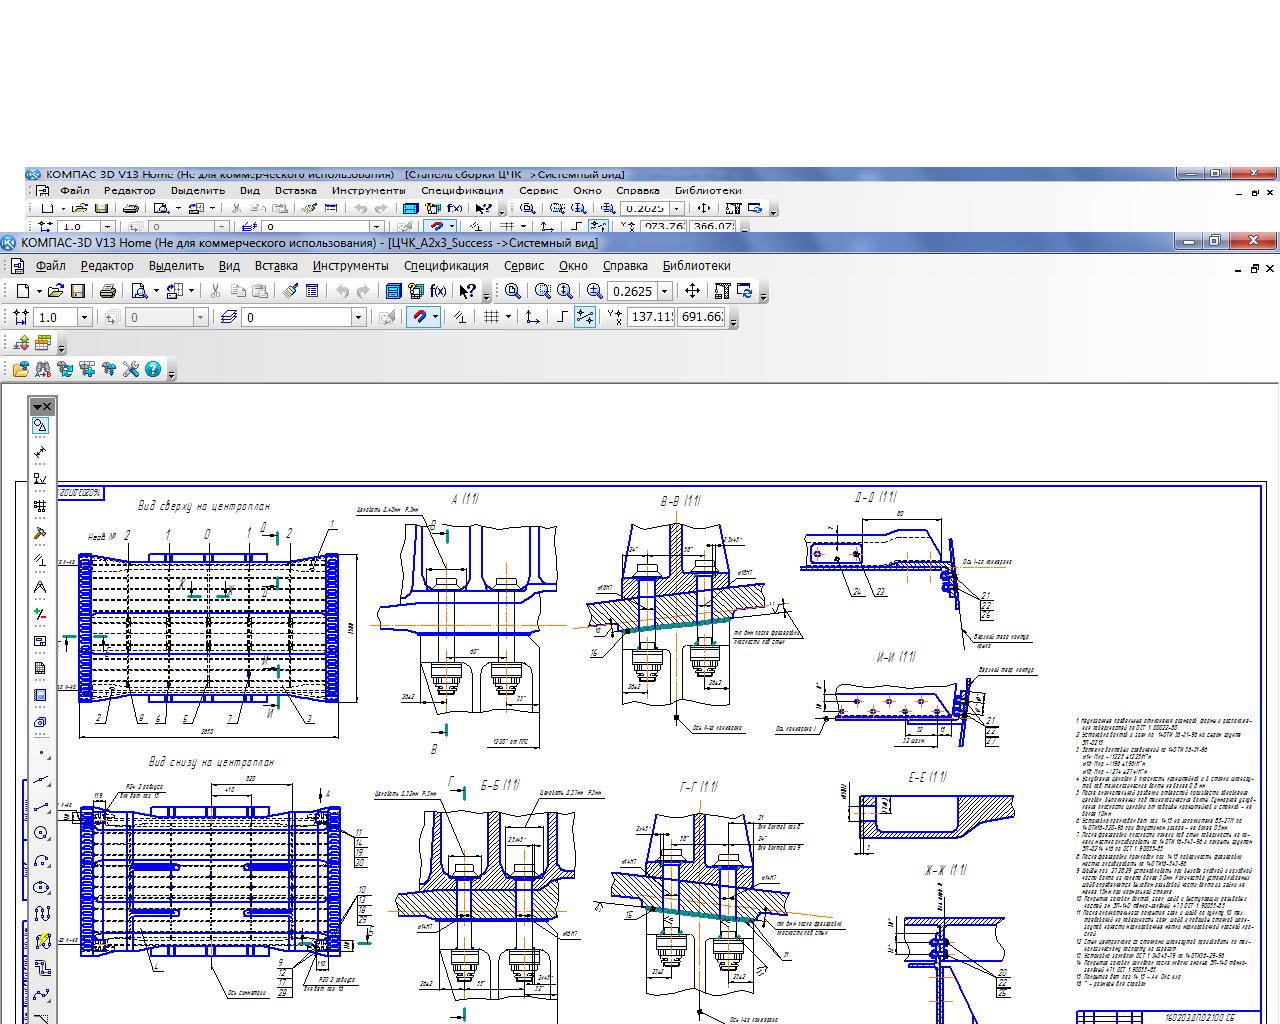Open the Библиотеки menu

coord(696,266)
